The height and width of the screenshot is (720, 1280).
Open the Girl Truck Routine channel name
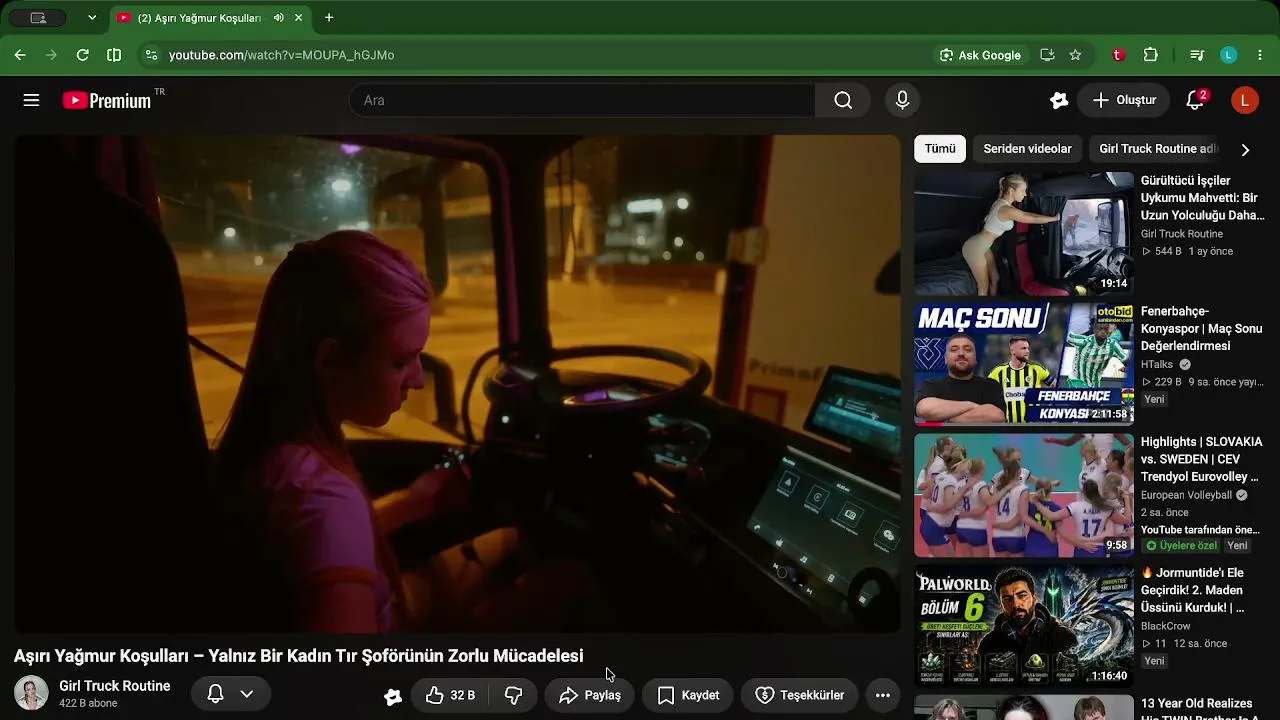[114, 686]
